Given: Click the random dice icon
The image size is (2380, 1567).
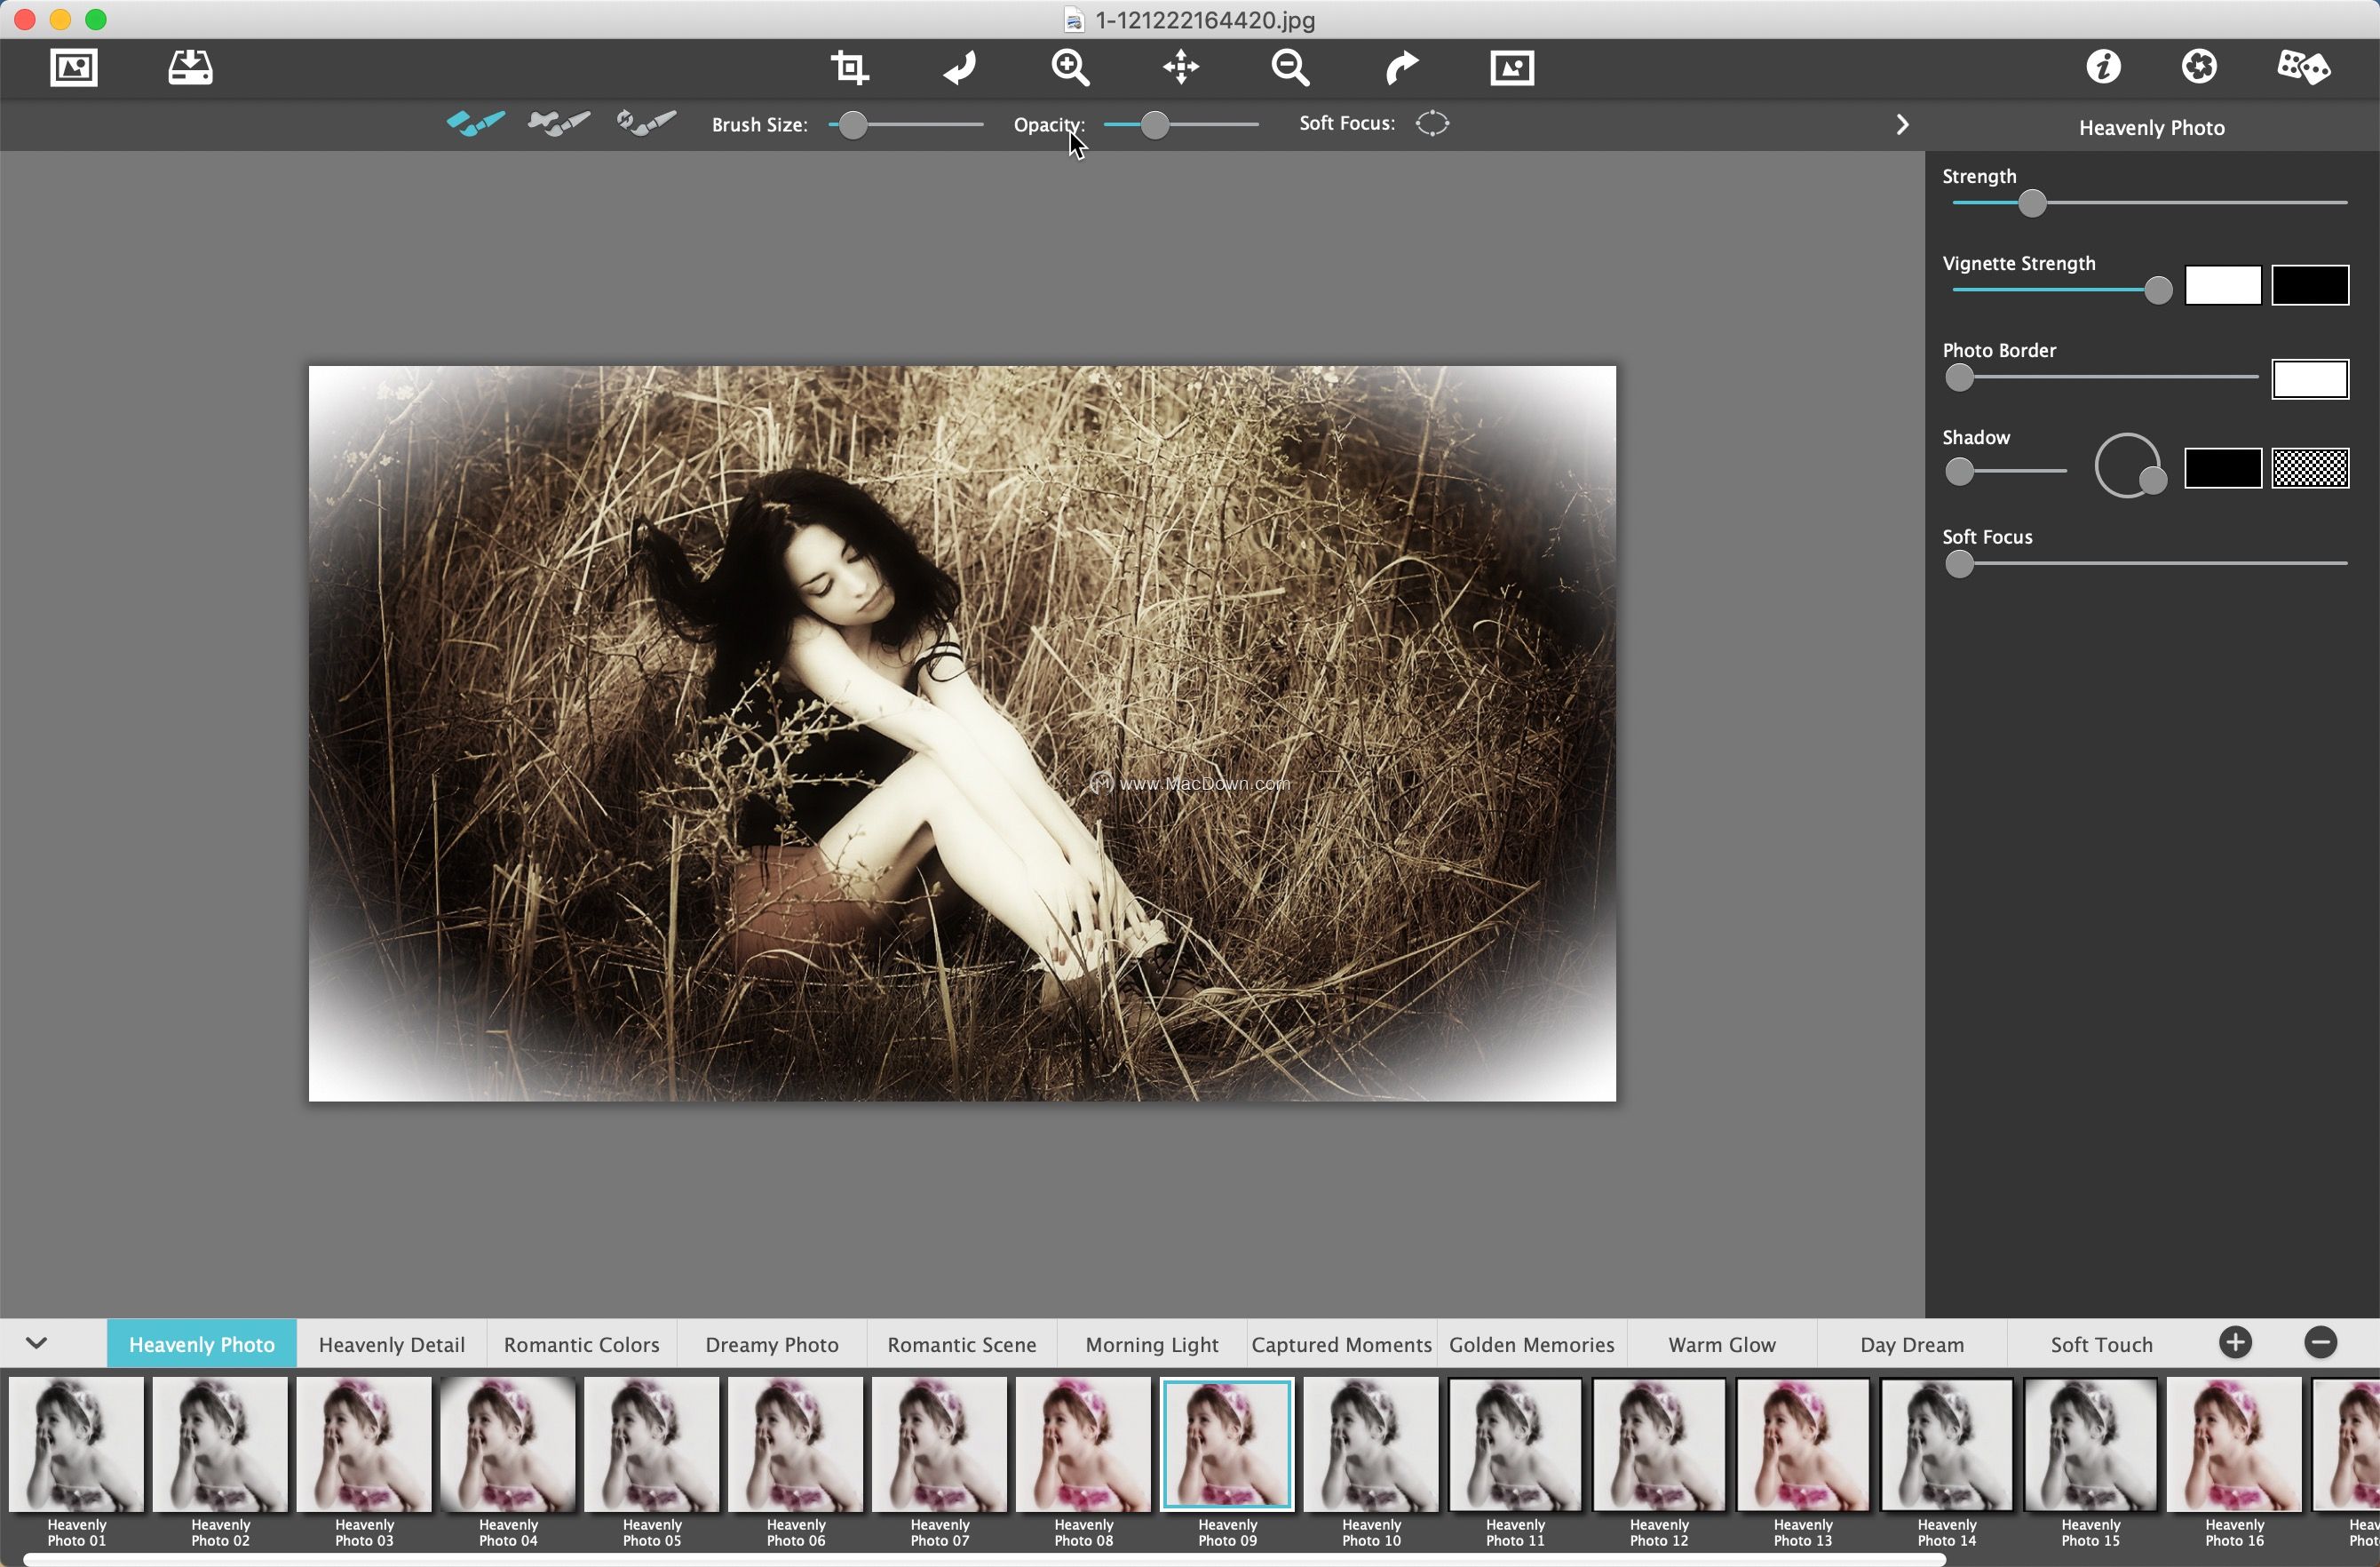Looking at the screenshot, I should click(x=2303, y=67).
